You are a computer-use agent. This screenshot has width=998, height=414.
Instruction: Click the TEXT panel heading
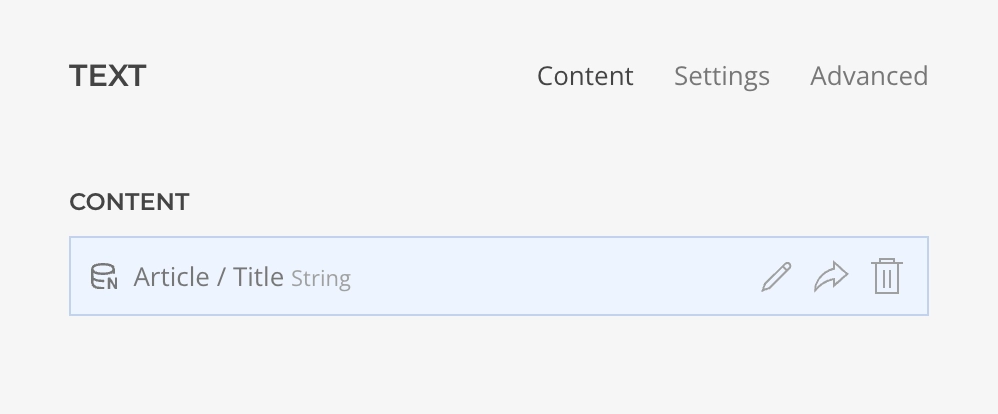click(108, 76)
